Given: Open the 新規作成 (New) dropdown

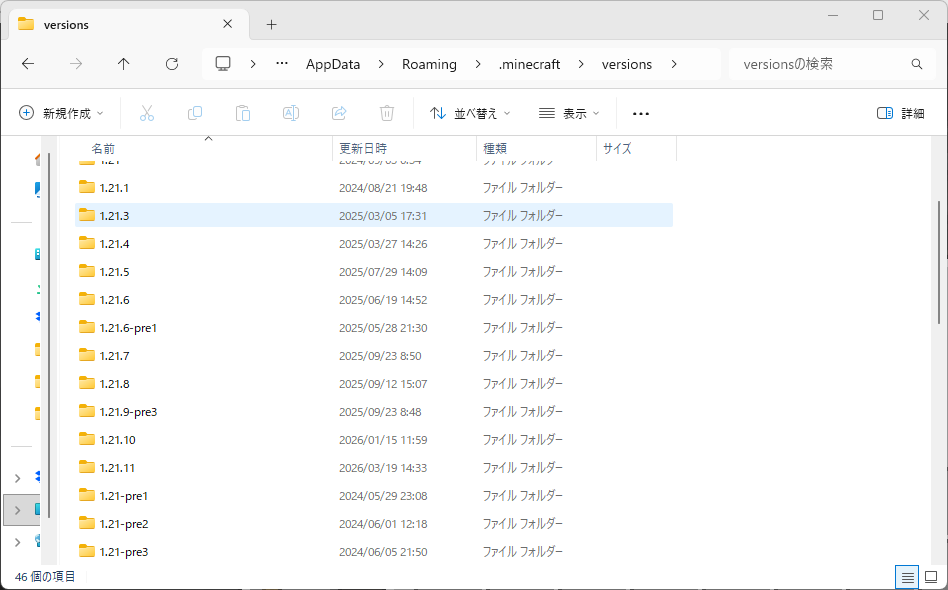Looking at the screenshot, I should pos(62,113).
